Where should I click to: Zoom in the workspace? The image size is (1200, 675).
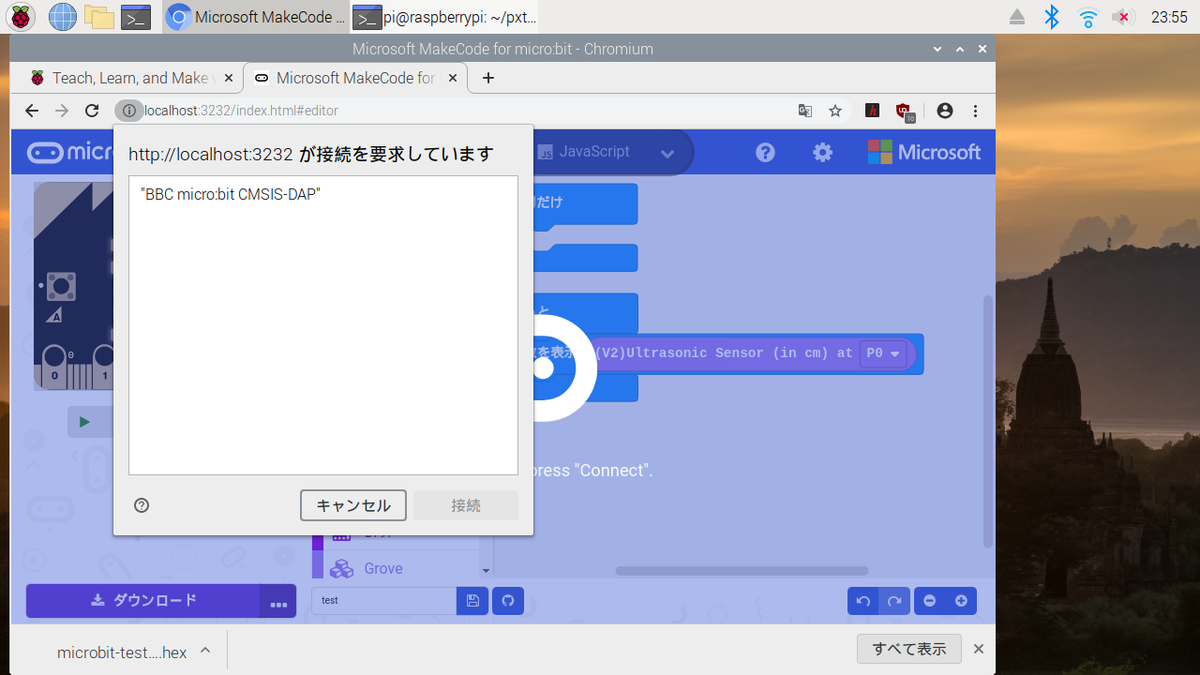click(962, 601)
